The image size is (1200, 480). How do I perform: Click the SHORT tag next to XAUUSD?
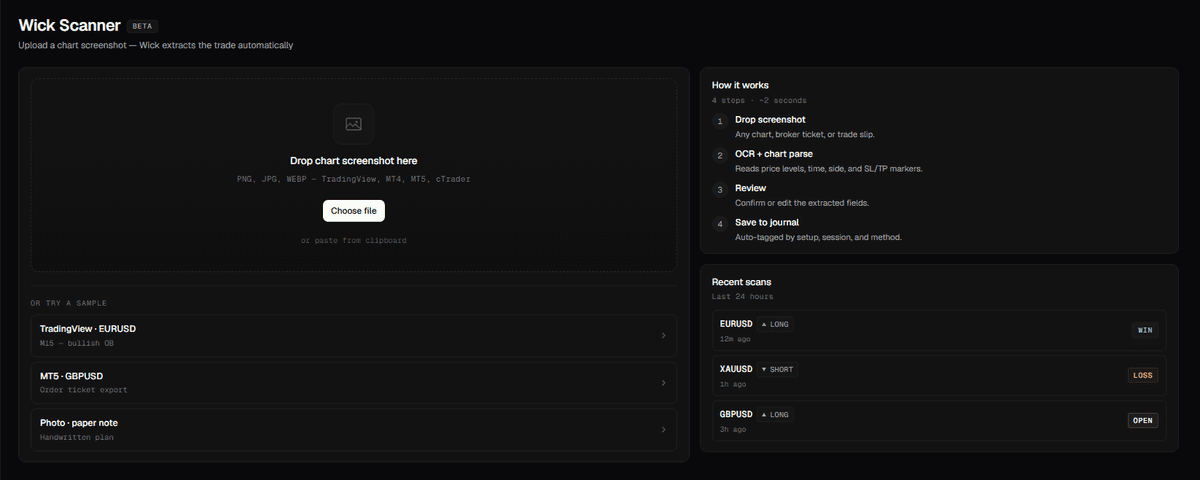tap(778, 369)
